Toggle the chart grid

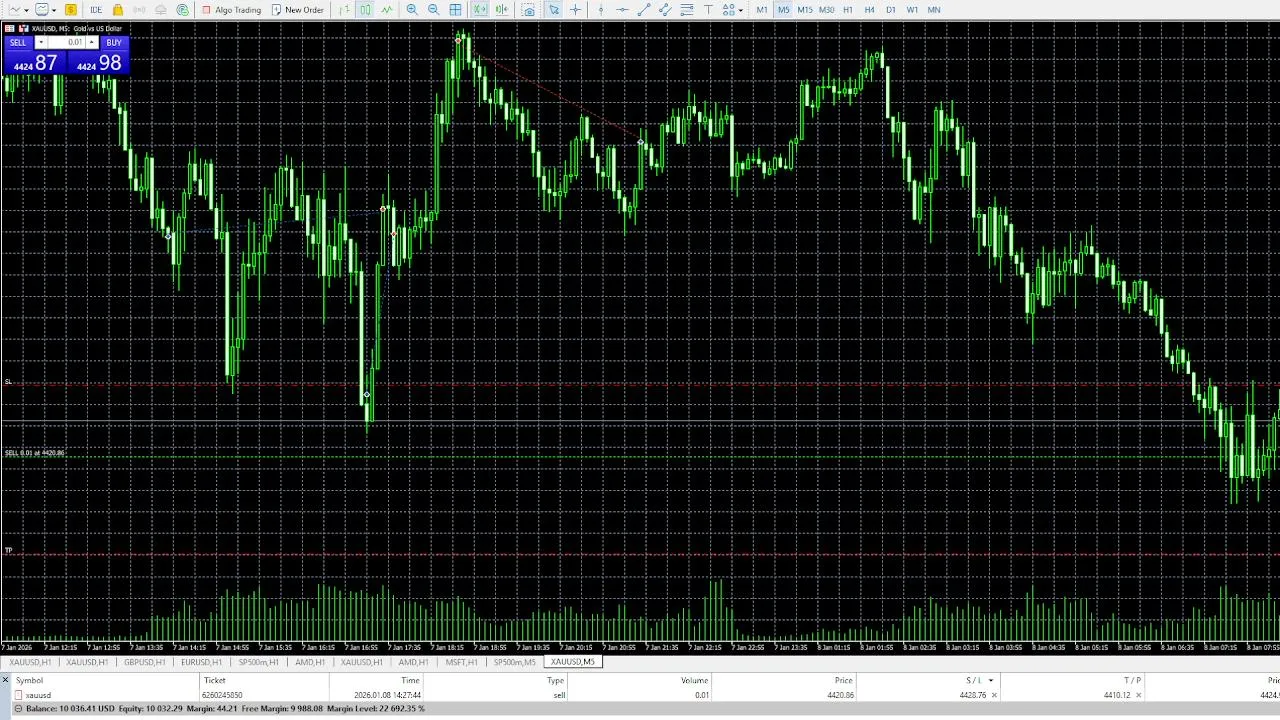point(455,10)
